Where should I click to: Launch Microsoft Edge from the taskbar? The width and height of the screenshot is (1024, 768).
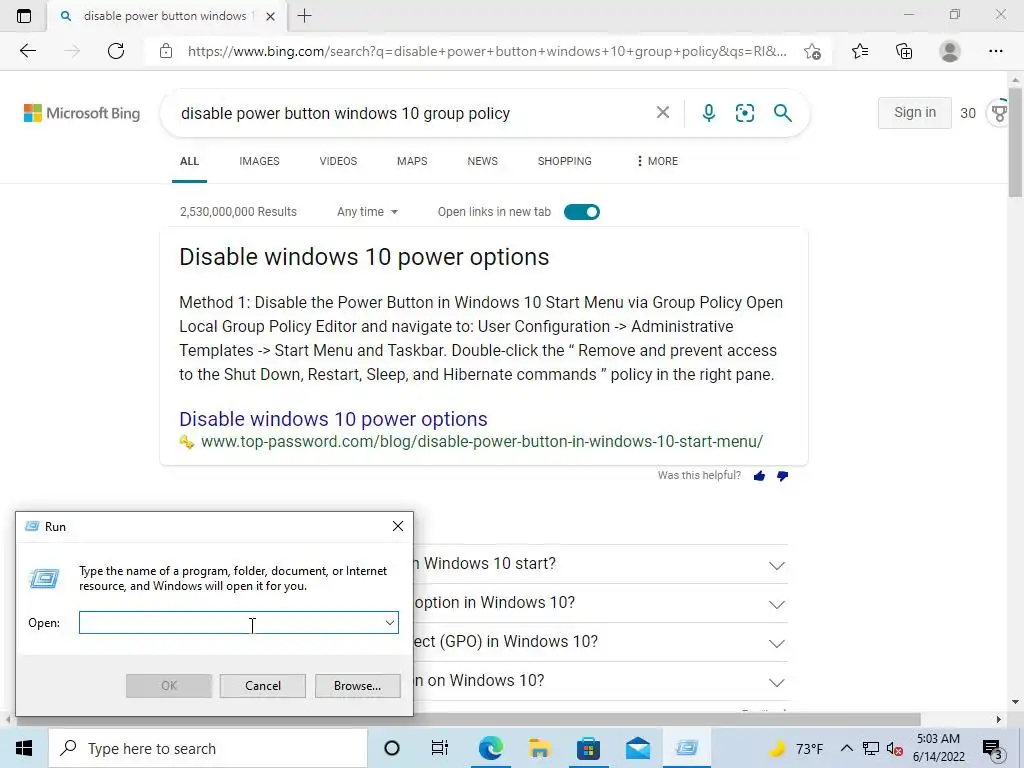(490, 748)
